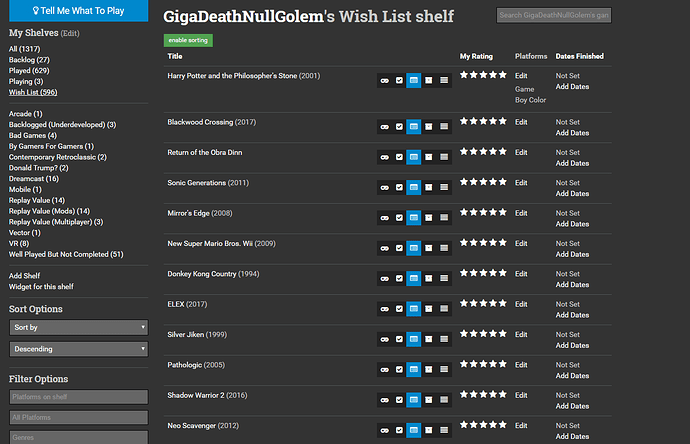Click the shelves list icon for Sonic Generations

444,187
